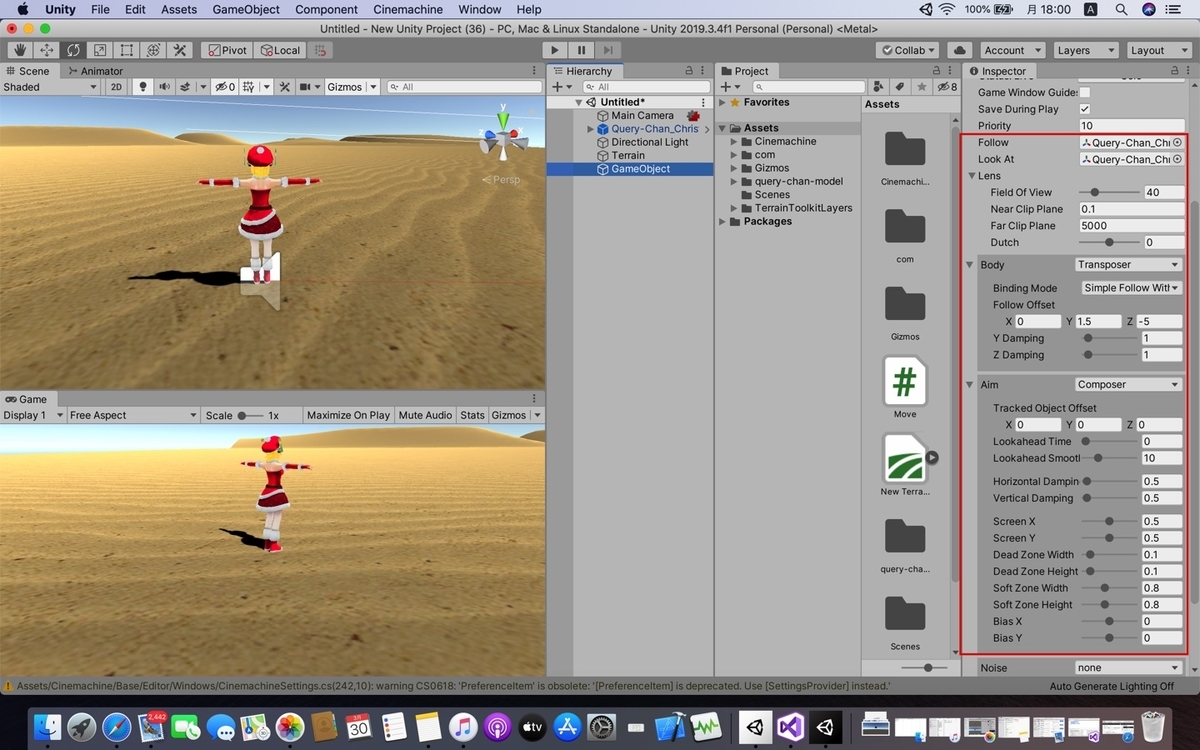Viewport: 1200px width, 750px height.
Task: Click the Hierarchy create plus button
Action: 561,87
